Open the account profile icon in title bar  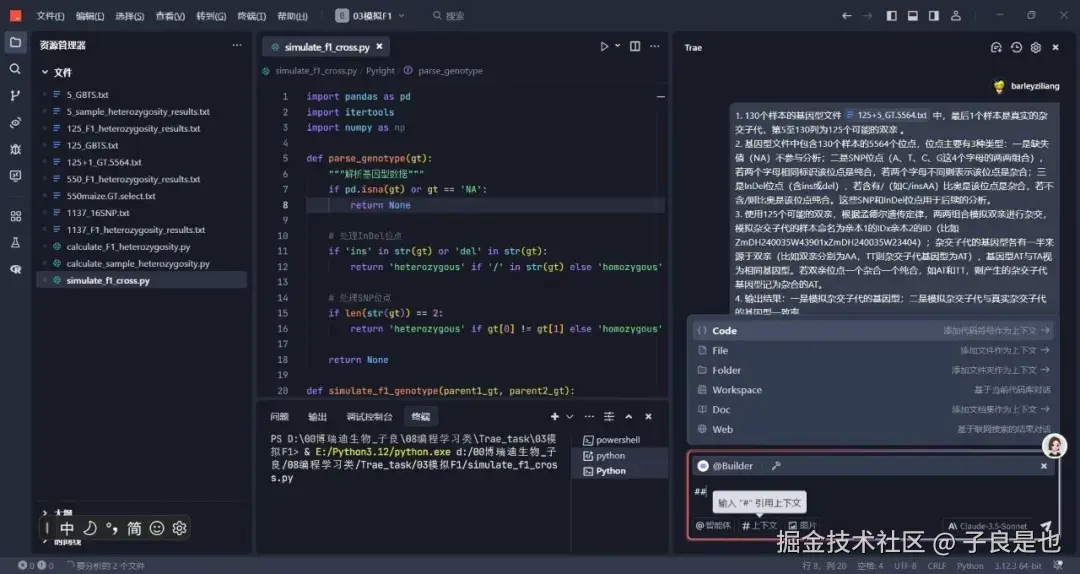click(956, 16)
